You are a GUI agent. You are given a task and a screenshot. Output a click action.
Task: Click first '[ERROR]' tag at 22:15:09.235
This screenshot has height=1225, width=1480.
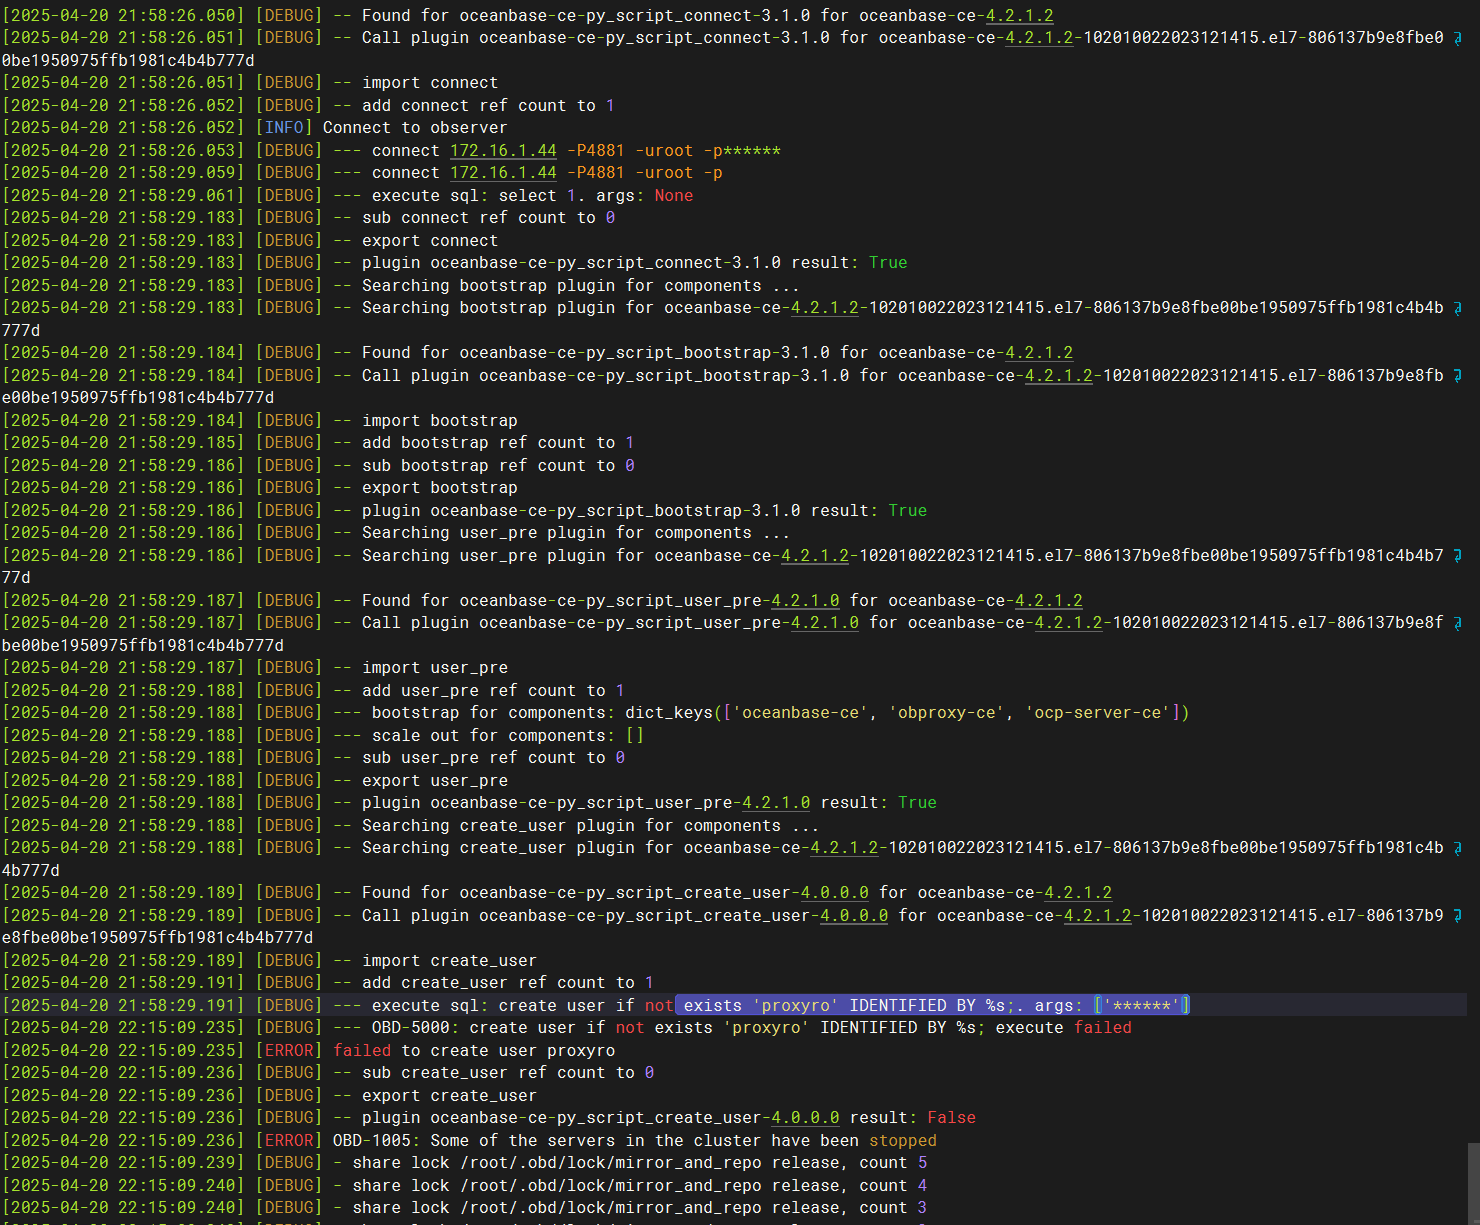[x=289, y=1051]
